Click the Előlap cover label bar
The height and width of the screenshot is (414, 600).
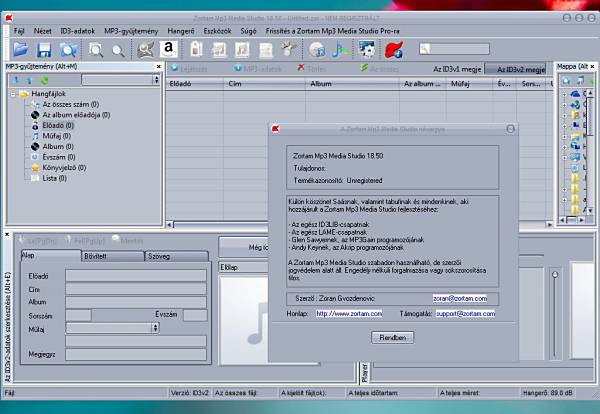pyautogui.click(x=244, y=267)
